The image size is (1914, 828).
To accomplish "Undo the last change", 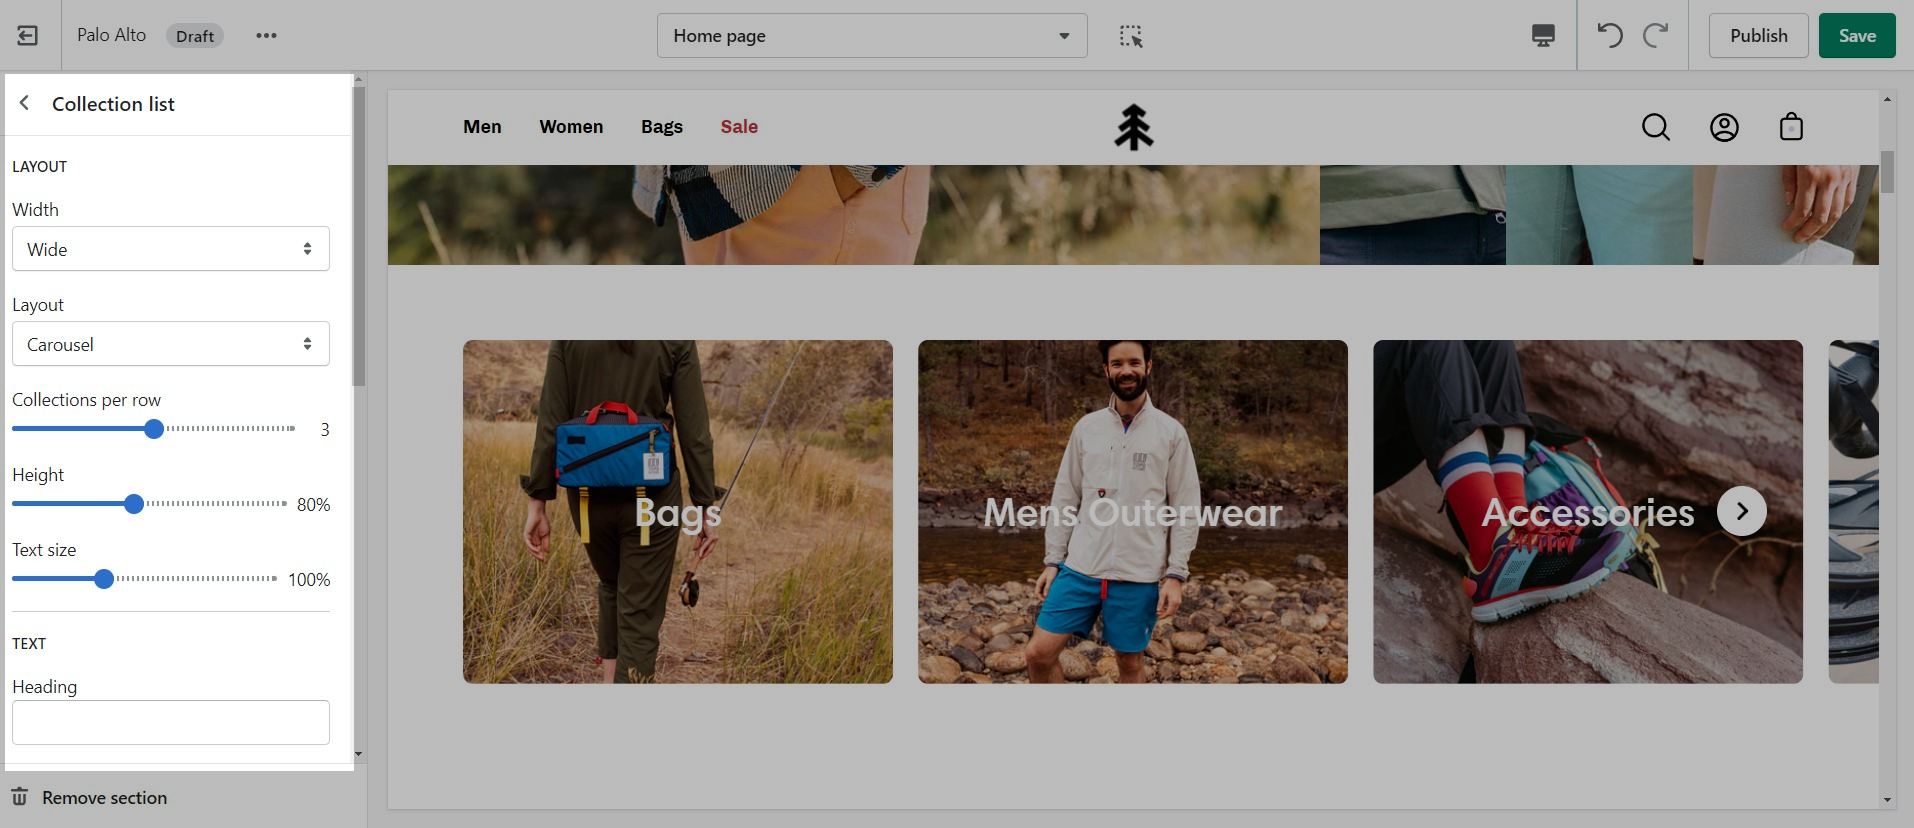I will [1609, 36].
